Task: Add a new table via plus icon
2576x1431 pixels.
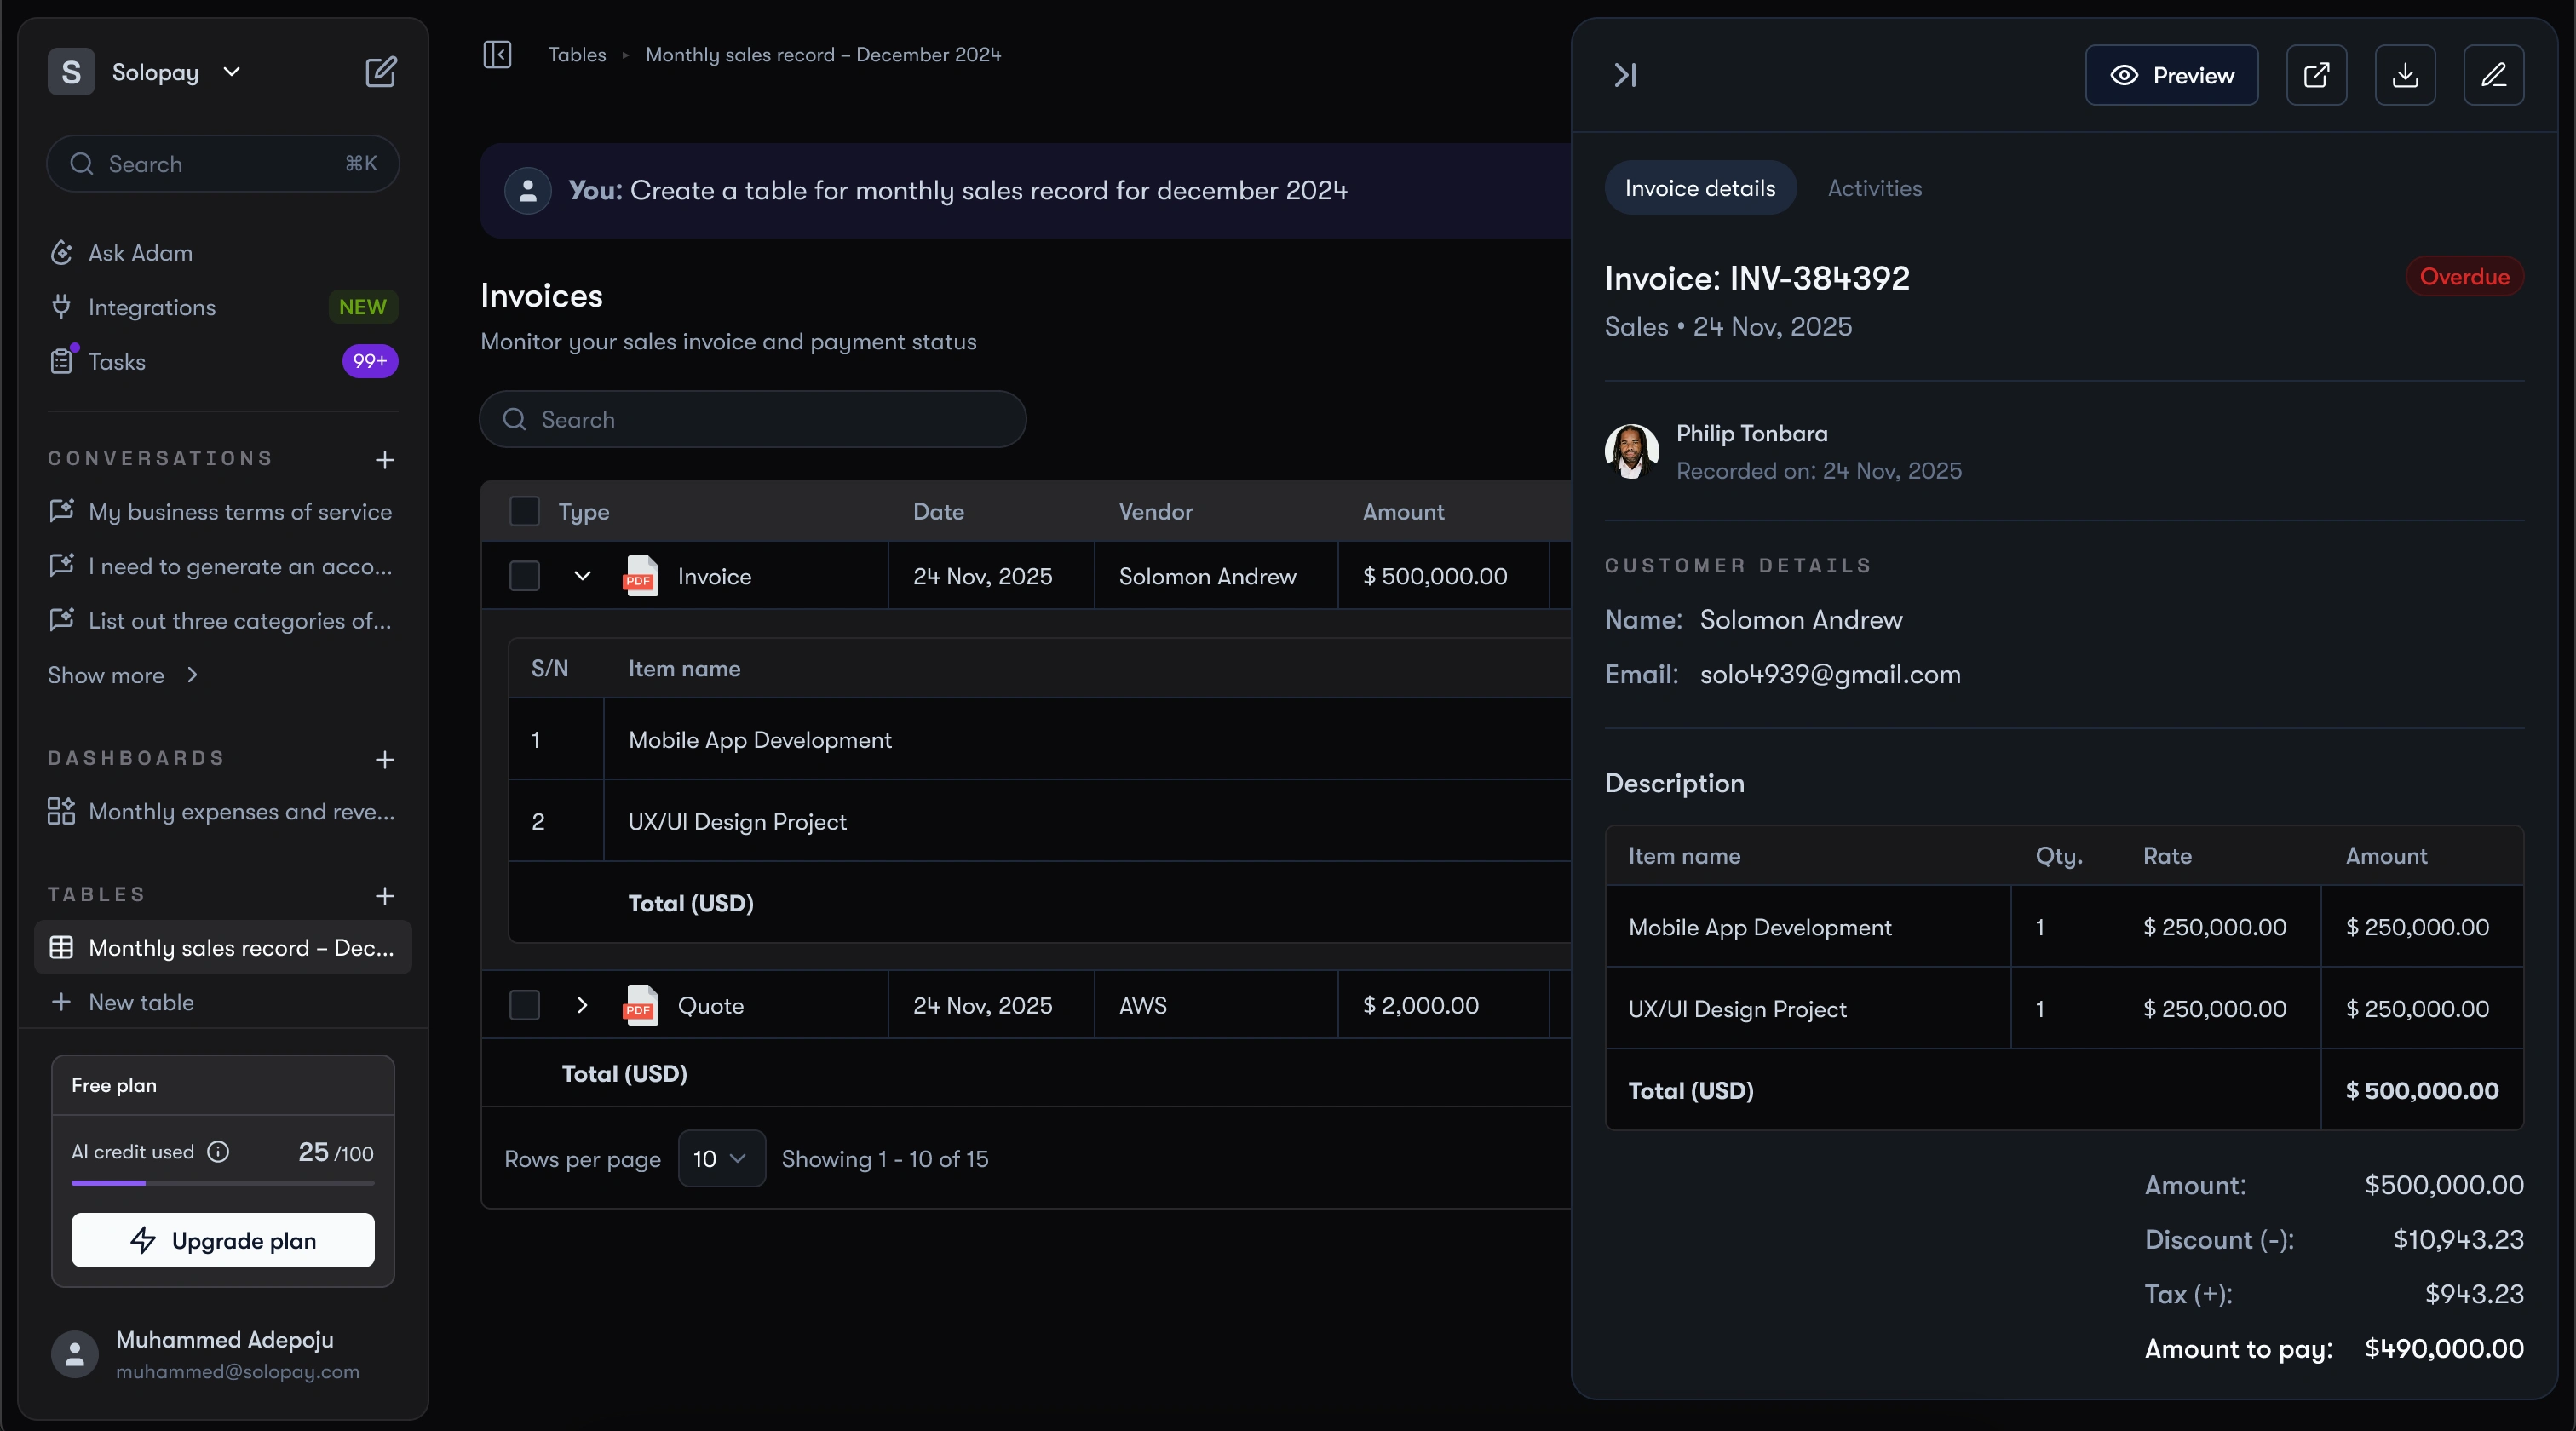Action: click(384, 895)
